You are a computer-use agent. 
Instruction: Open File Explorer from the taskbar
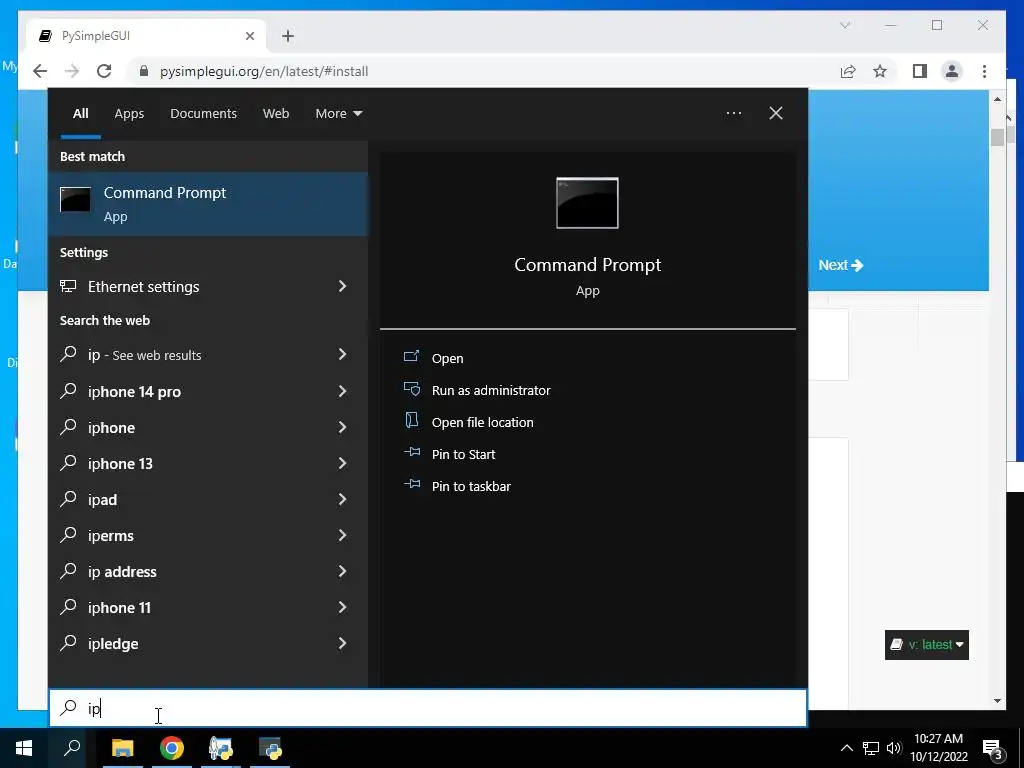click(122, 748)
